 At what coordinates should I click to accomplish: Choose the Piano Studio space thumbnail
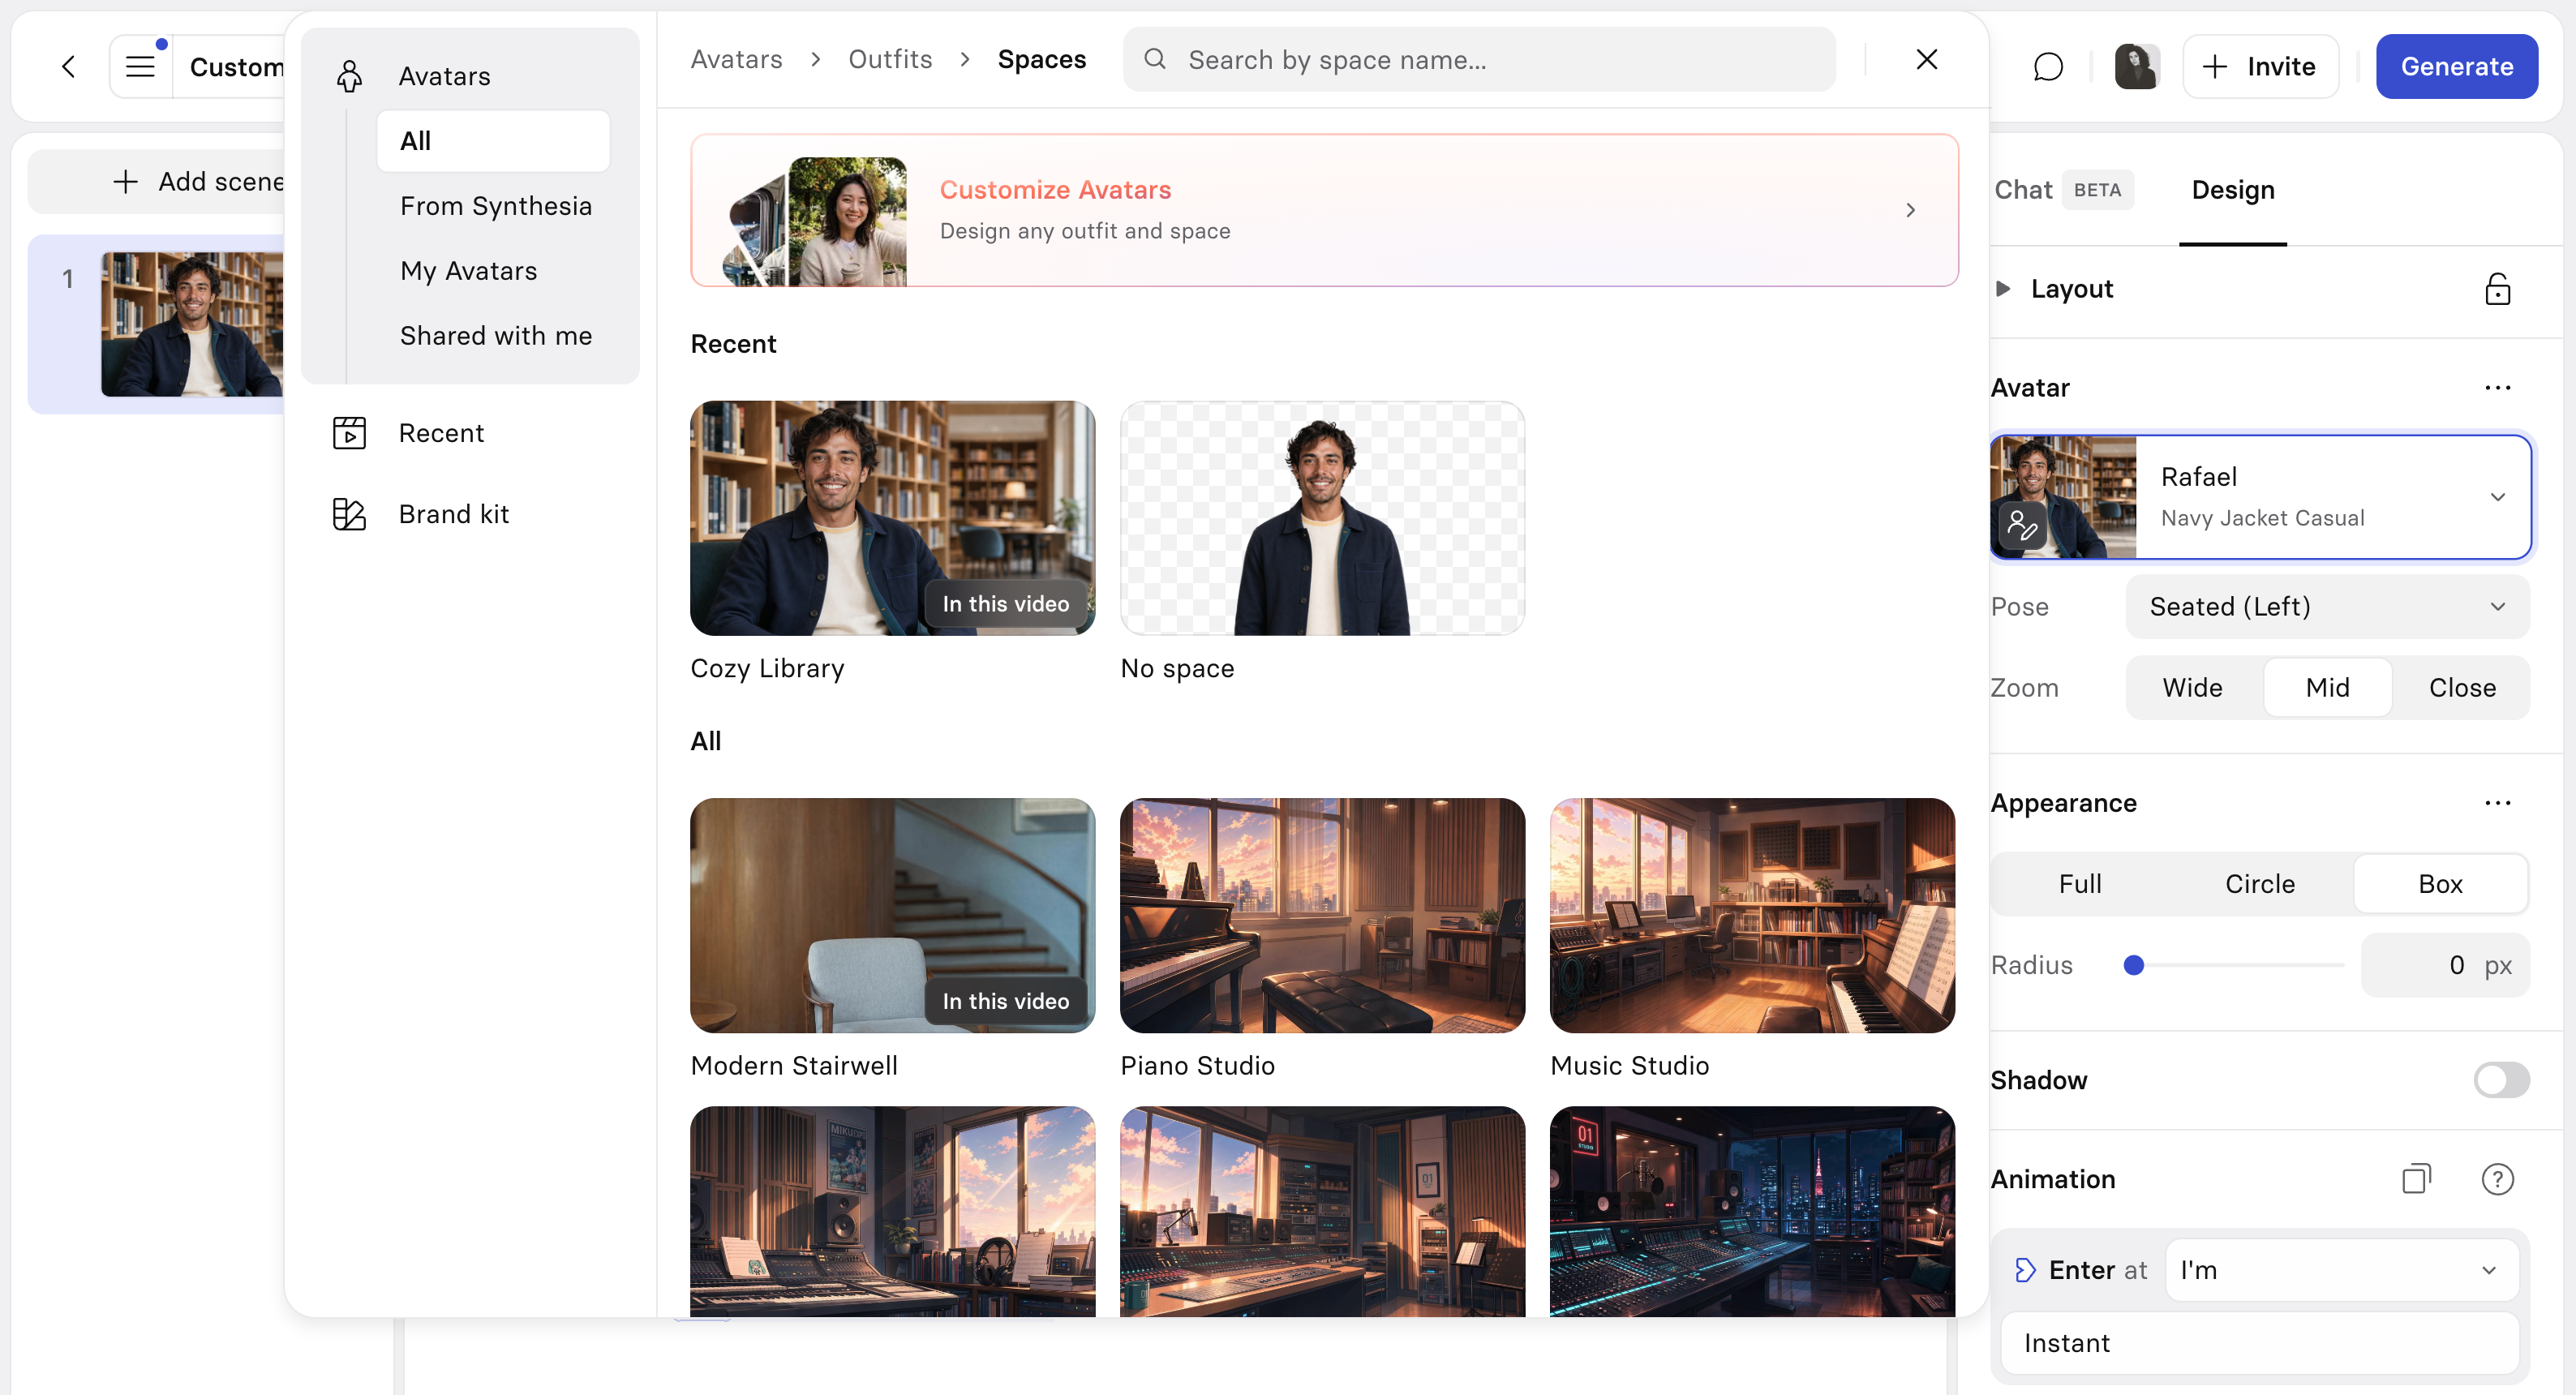pos(1322,915)
